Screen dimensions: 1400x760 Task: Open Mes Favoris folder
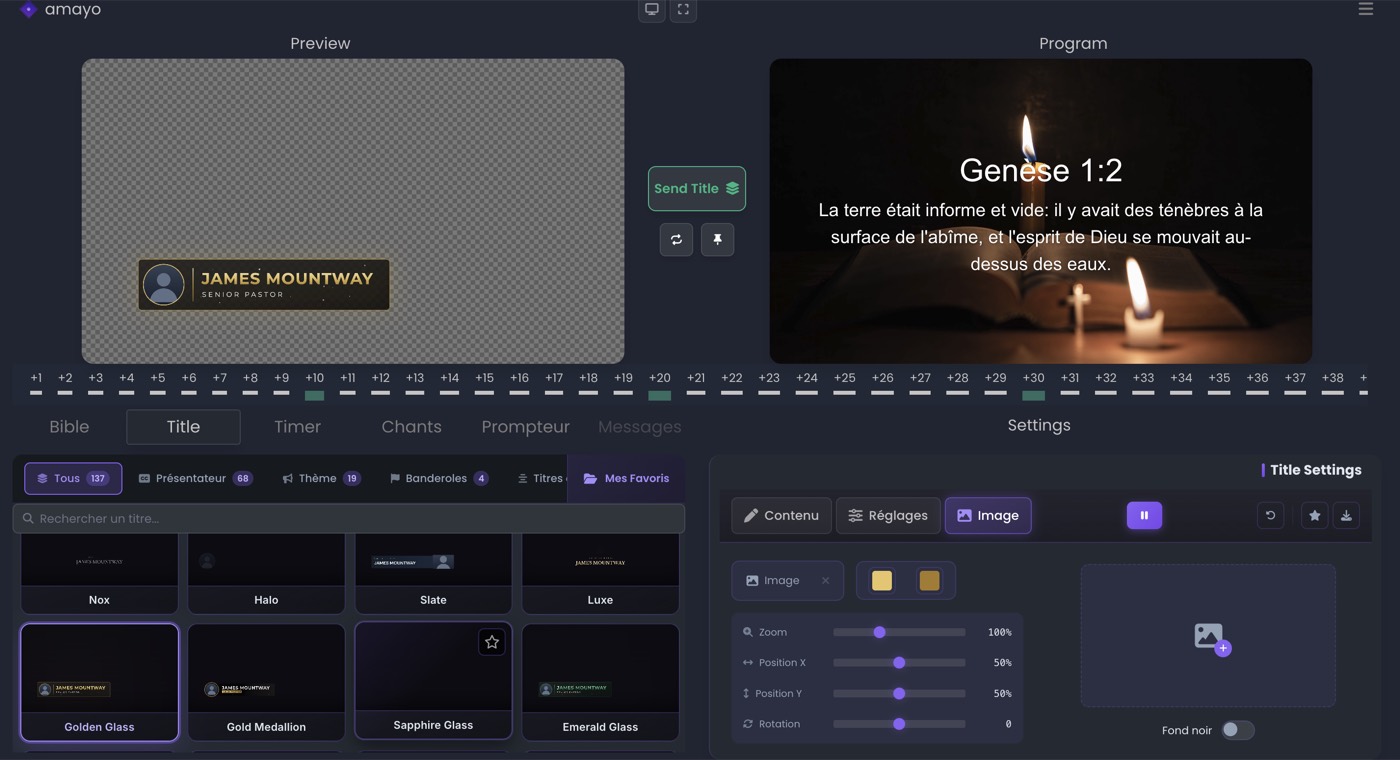(x=626, y=478)
